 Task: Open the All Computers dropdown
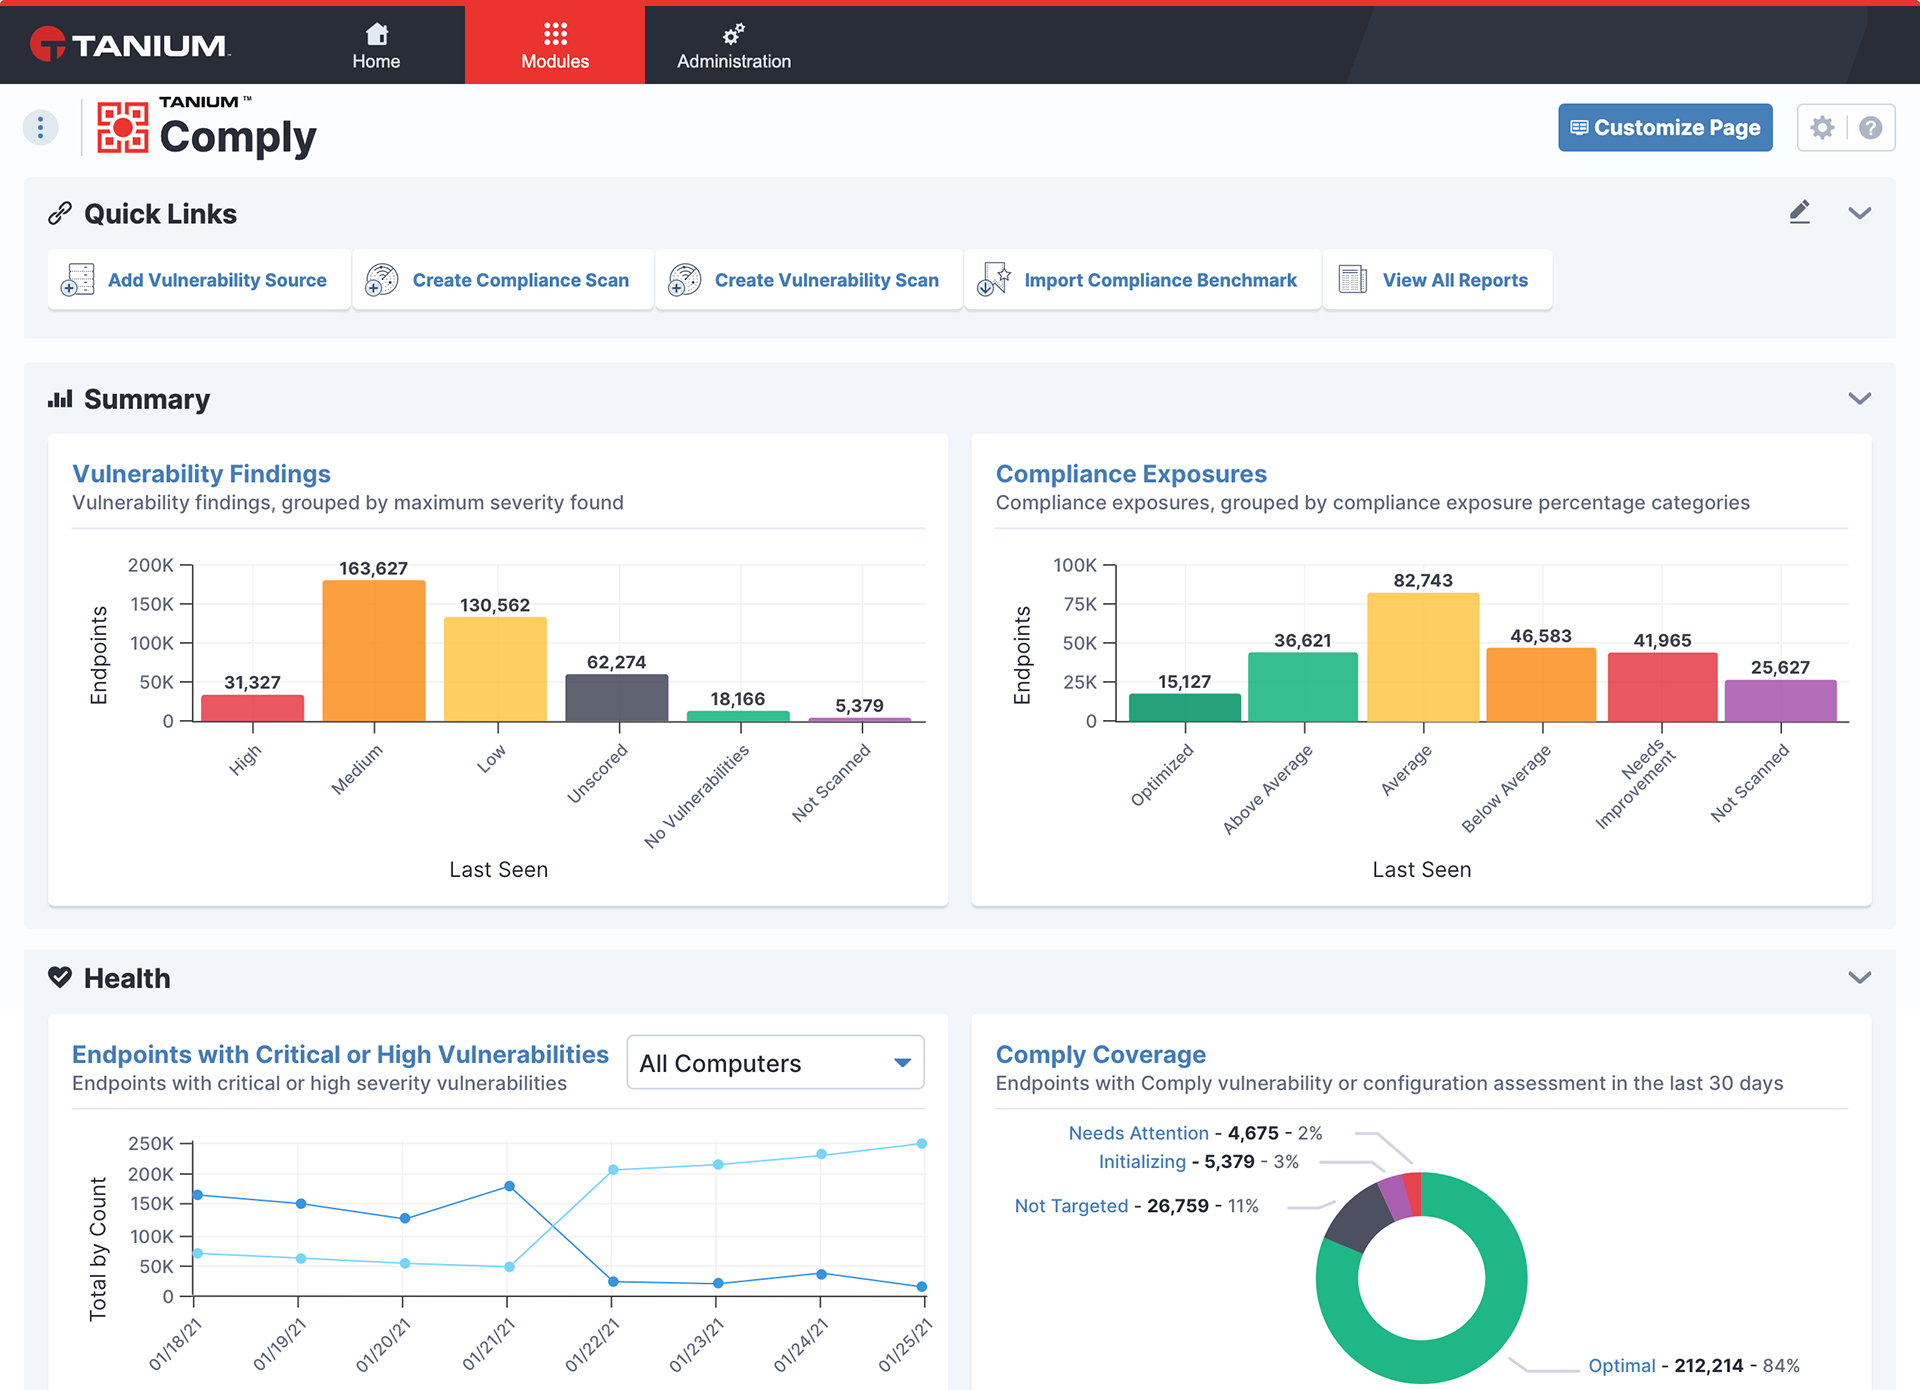pos(775,1062)
